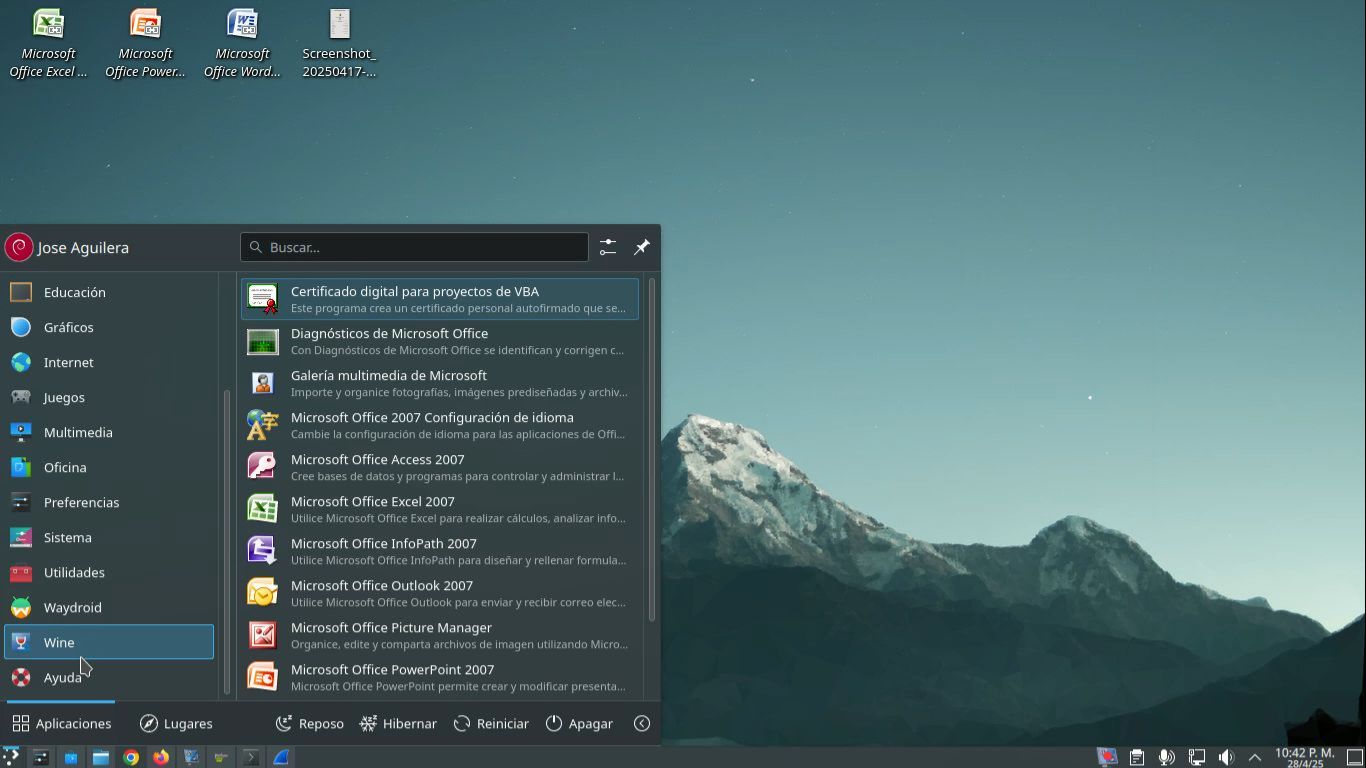
Task: Open the file manager from taskbar
Action: (x=101, y=757)
